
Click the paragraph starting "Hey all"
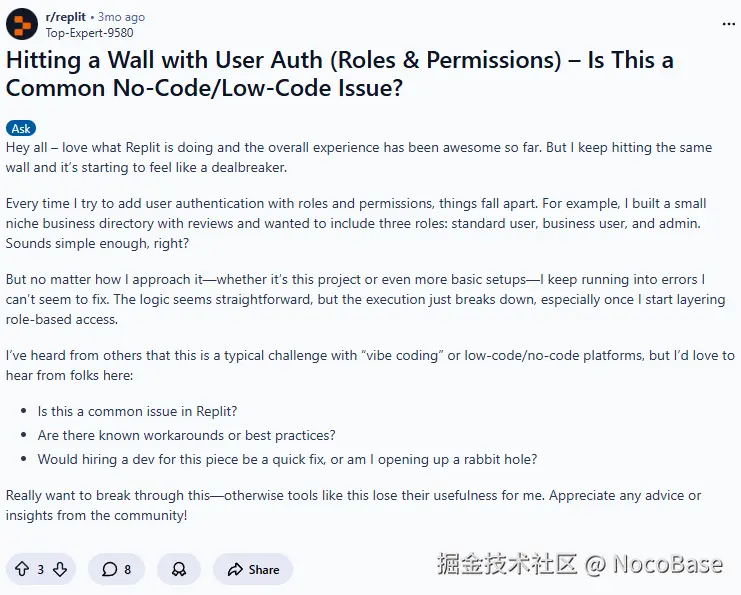point(358,157)
